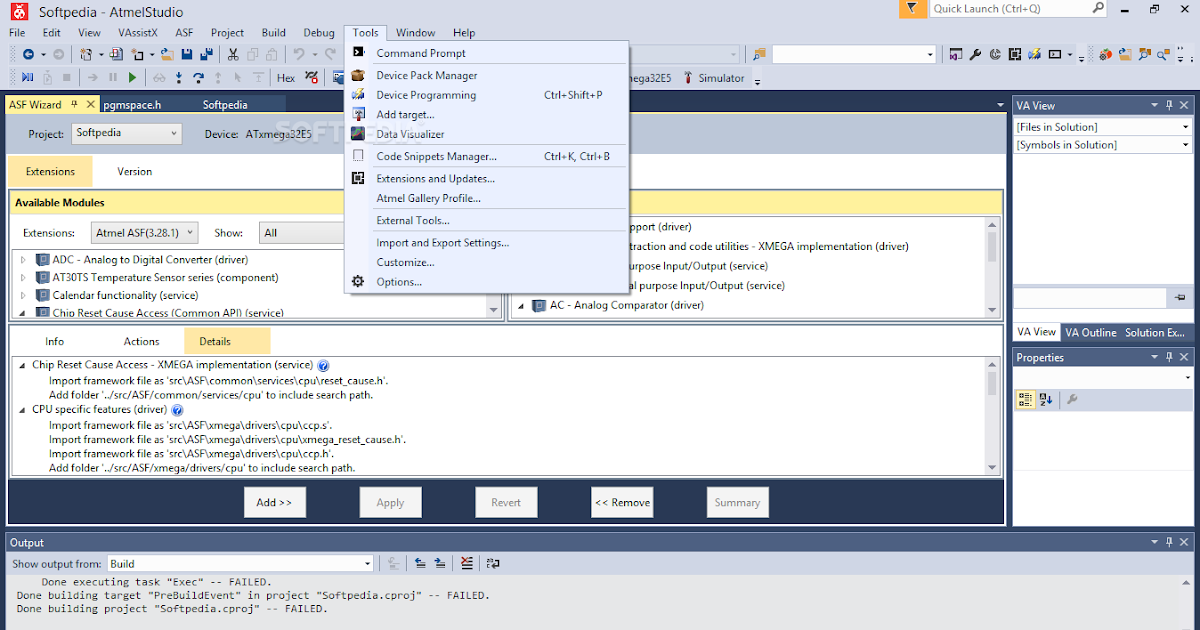Image resolution: width=1200 pixels, height=630 pixels.
Task: Click Alphabetical sort icon in Properties
Action: pyautogui.click(x=1046, y=399)
